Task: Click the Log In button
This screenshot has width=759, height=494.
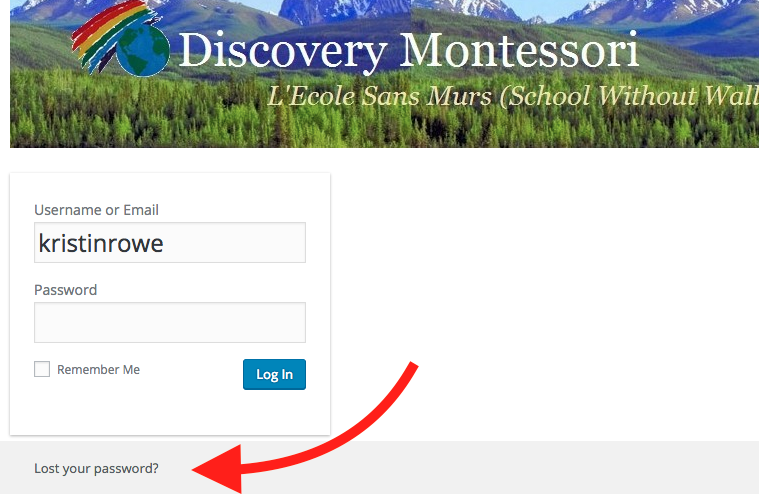Action: tap(274, 374)
